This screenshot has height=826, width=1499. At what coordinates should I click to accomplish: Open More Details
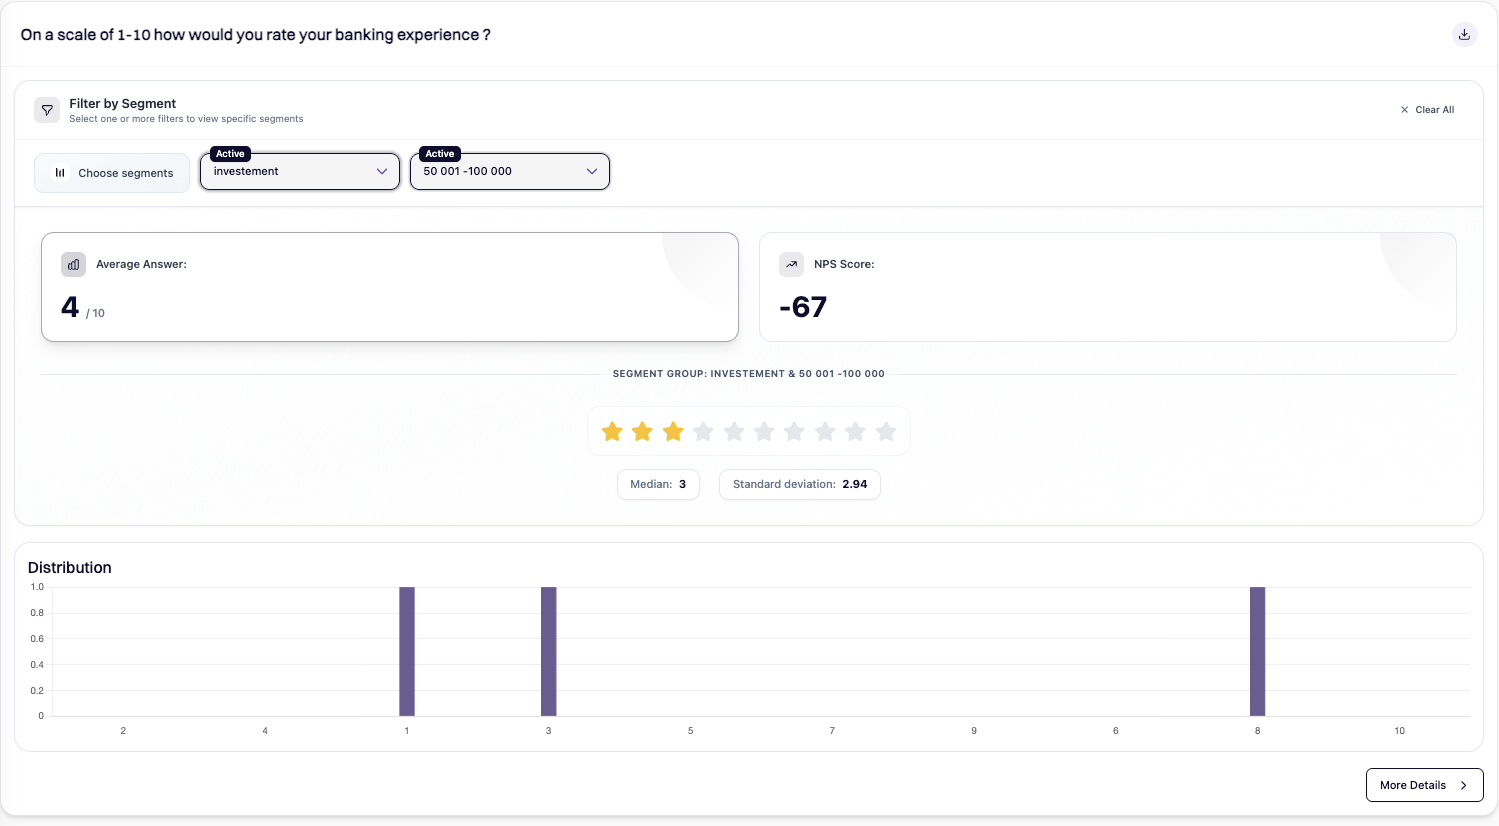pyautogui.click(x=1424, y=785)
